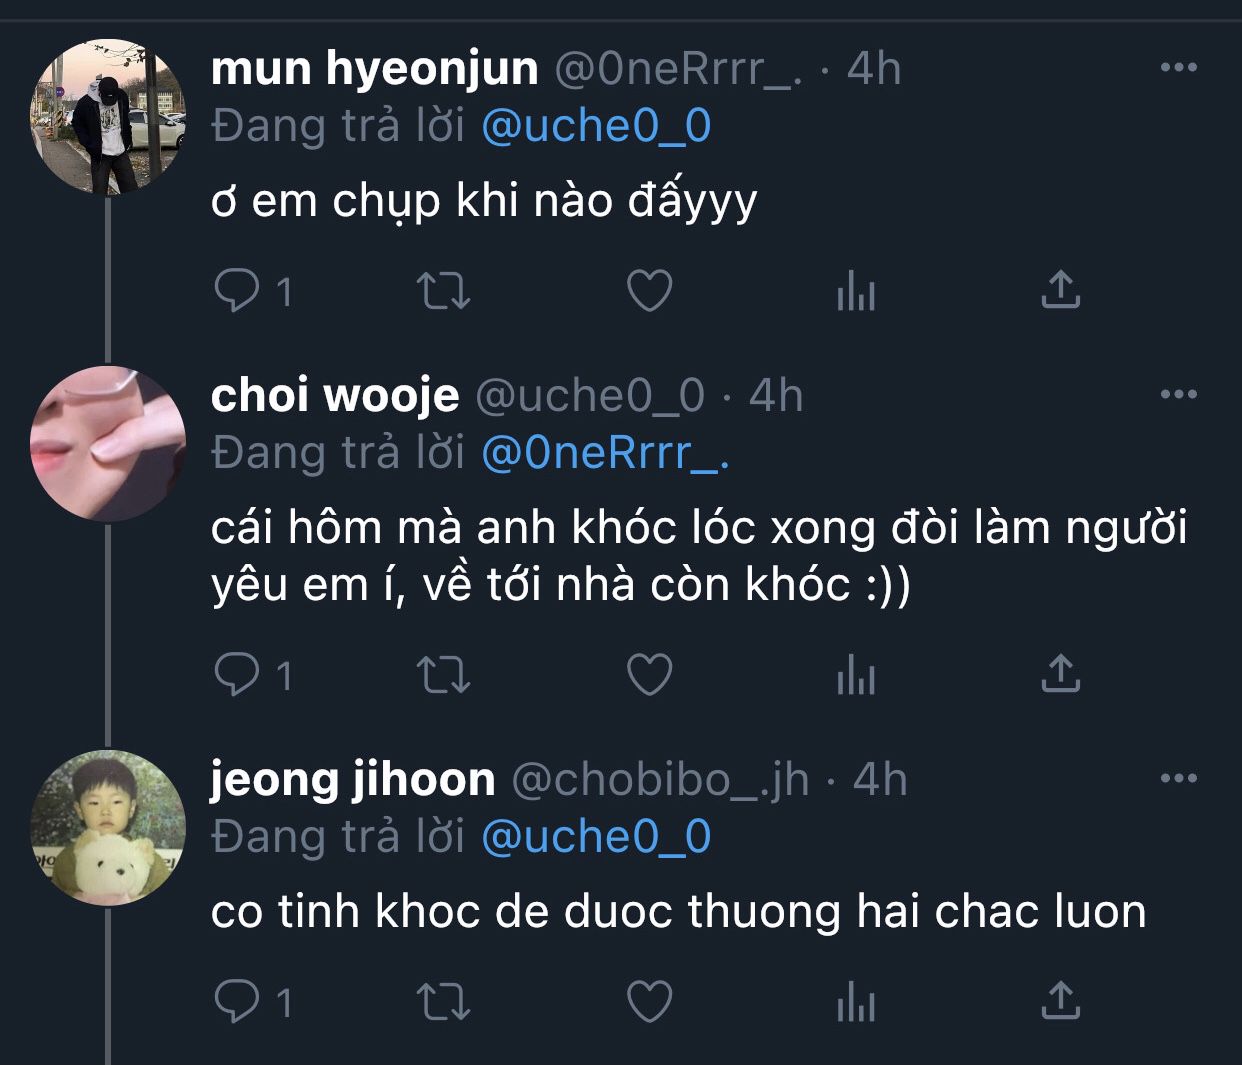Like mun hyeonjun's tweet
The image size is (1242, 1065).
pos(649,291)
